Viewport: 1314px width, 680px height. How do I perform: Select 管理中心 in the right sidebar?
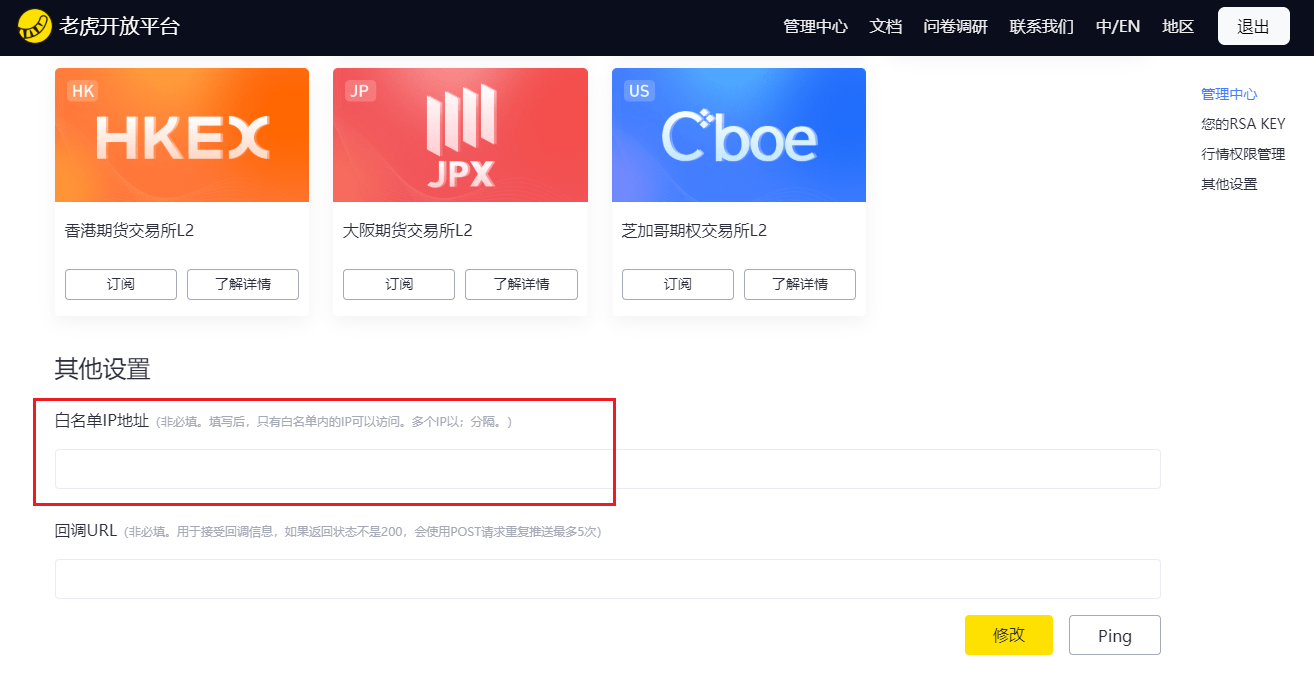coord(1229,94)
